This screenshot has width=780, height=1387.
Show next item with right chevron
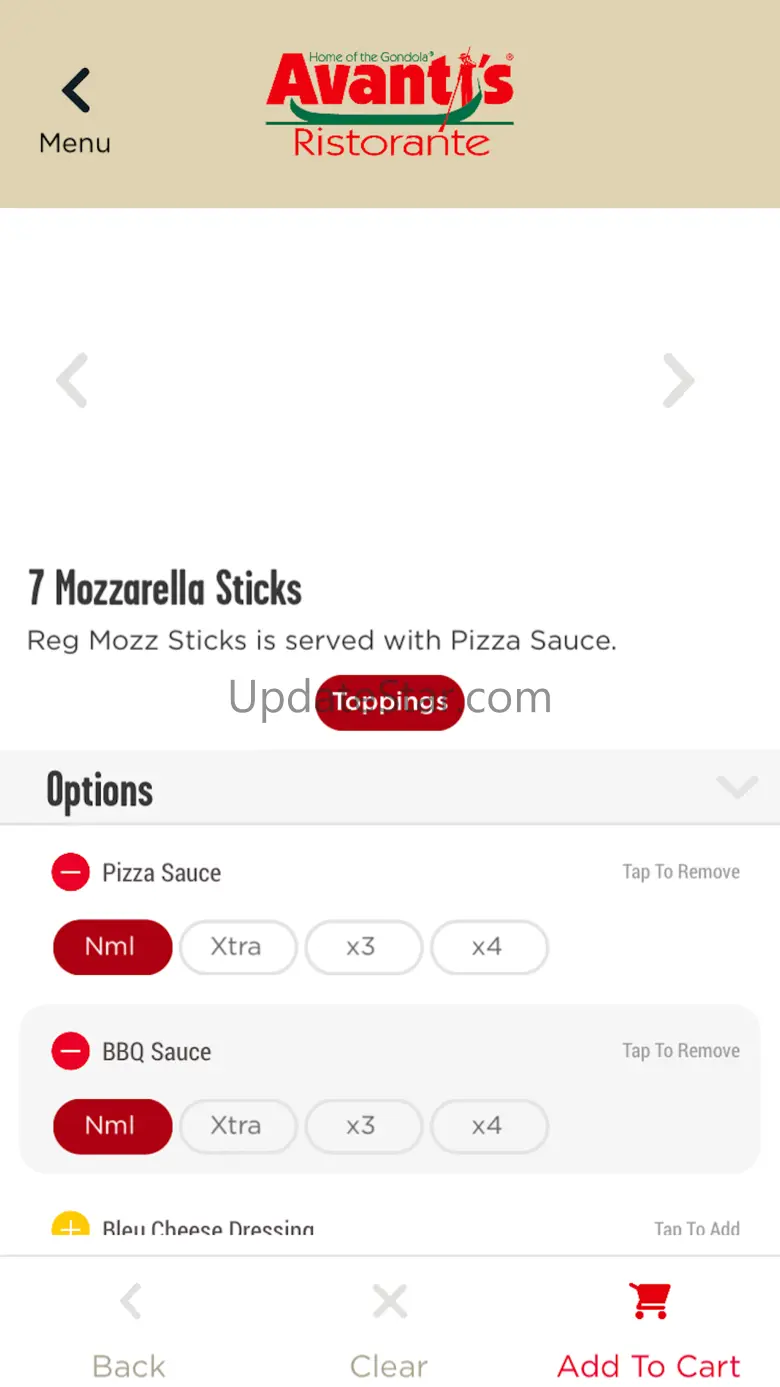tap(679, 380)
